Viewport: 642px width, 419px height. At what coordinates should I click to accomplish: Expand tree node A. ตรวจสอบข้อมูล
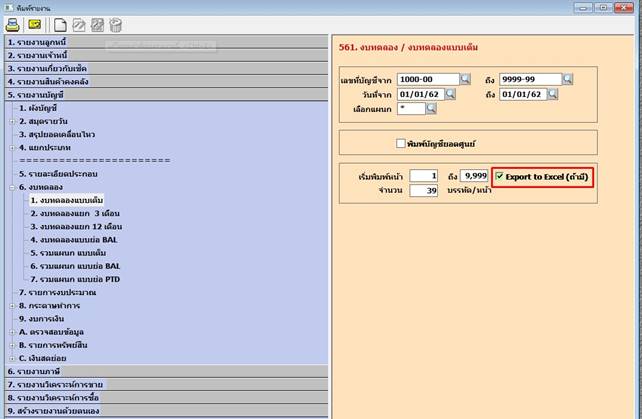pos(12,332)
